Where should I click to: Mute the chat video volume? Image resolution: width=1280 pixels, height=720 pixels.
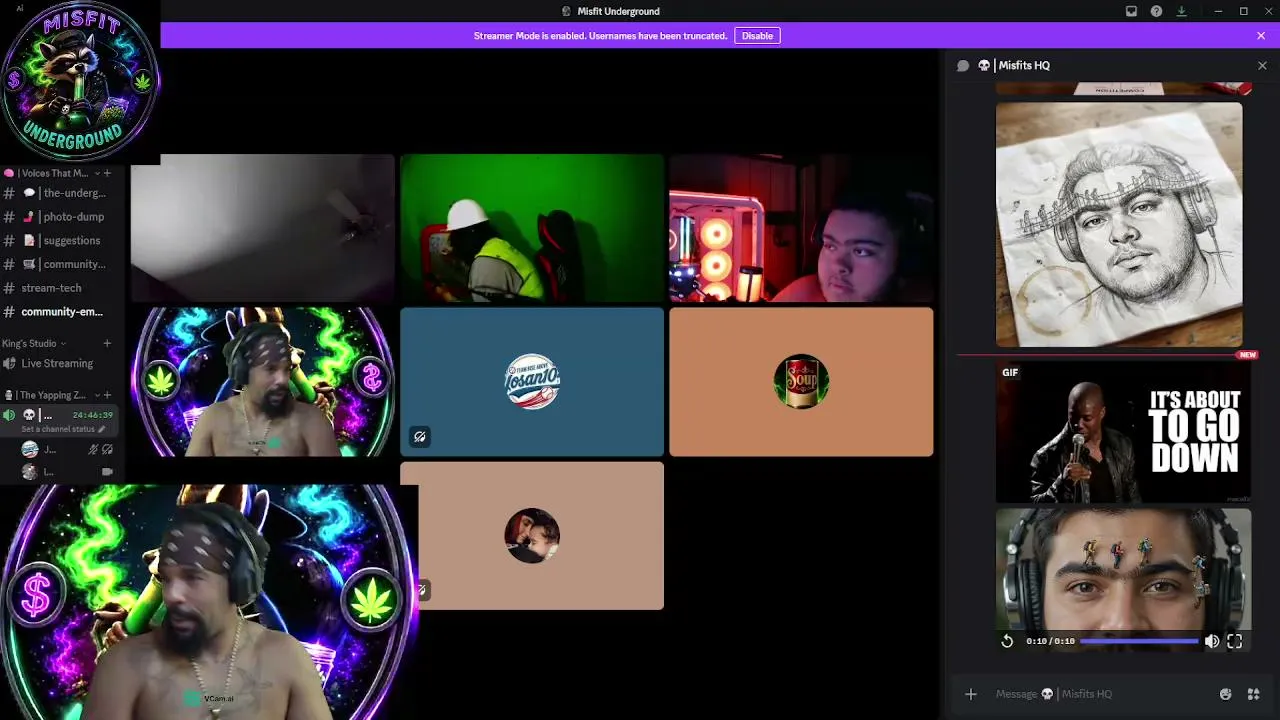tap(1212, 641)
